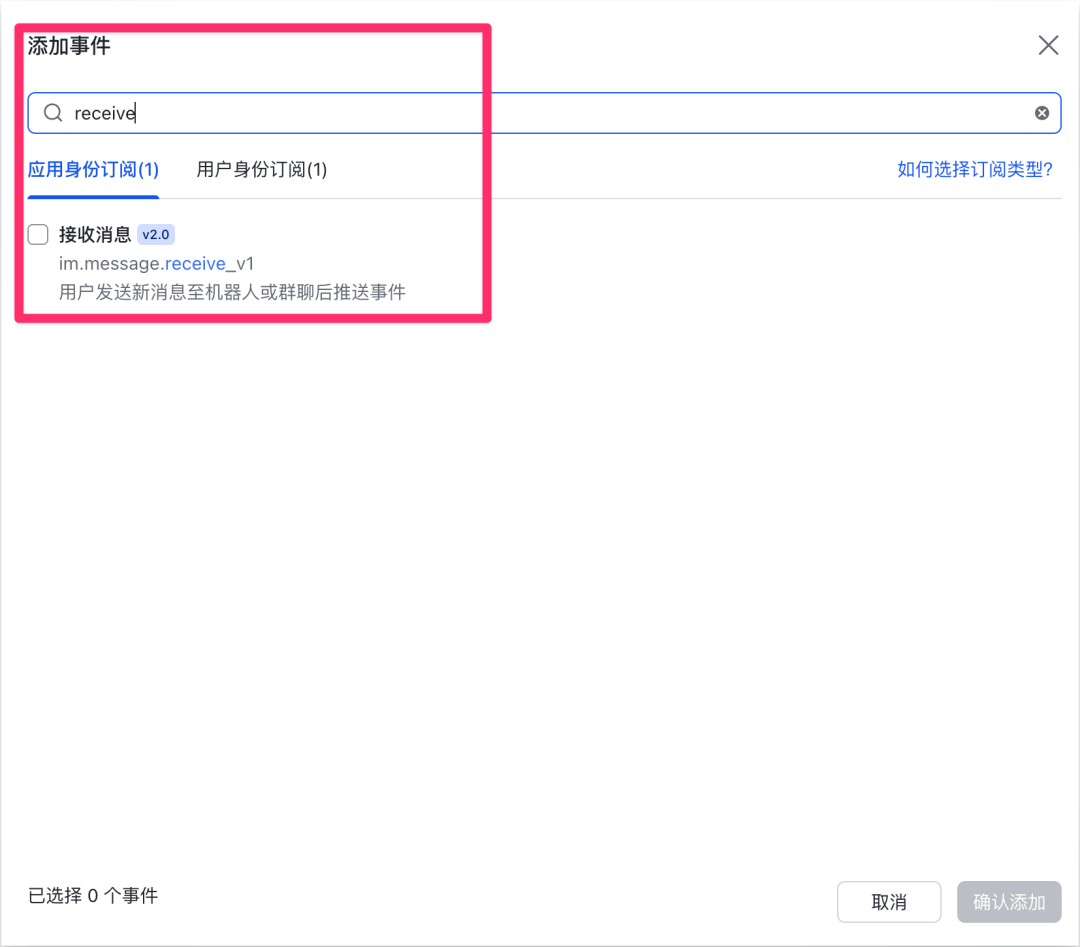Switch to the 用户身份订阅(1) tab
Screen dimensions: 1080x947
tap(260, 169)
